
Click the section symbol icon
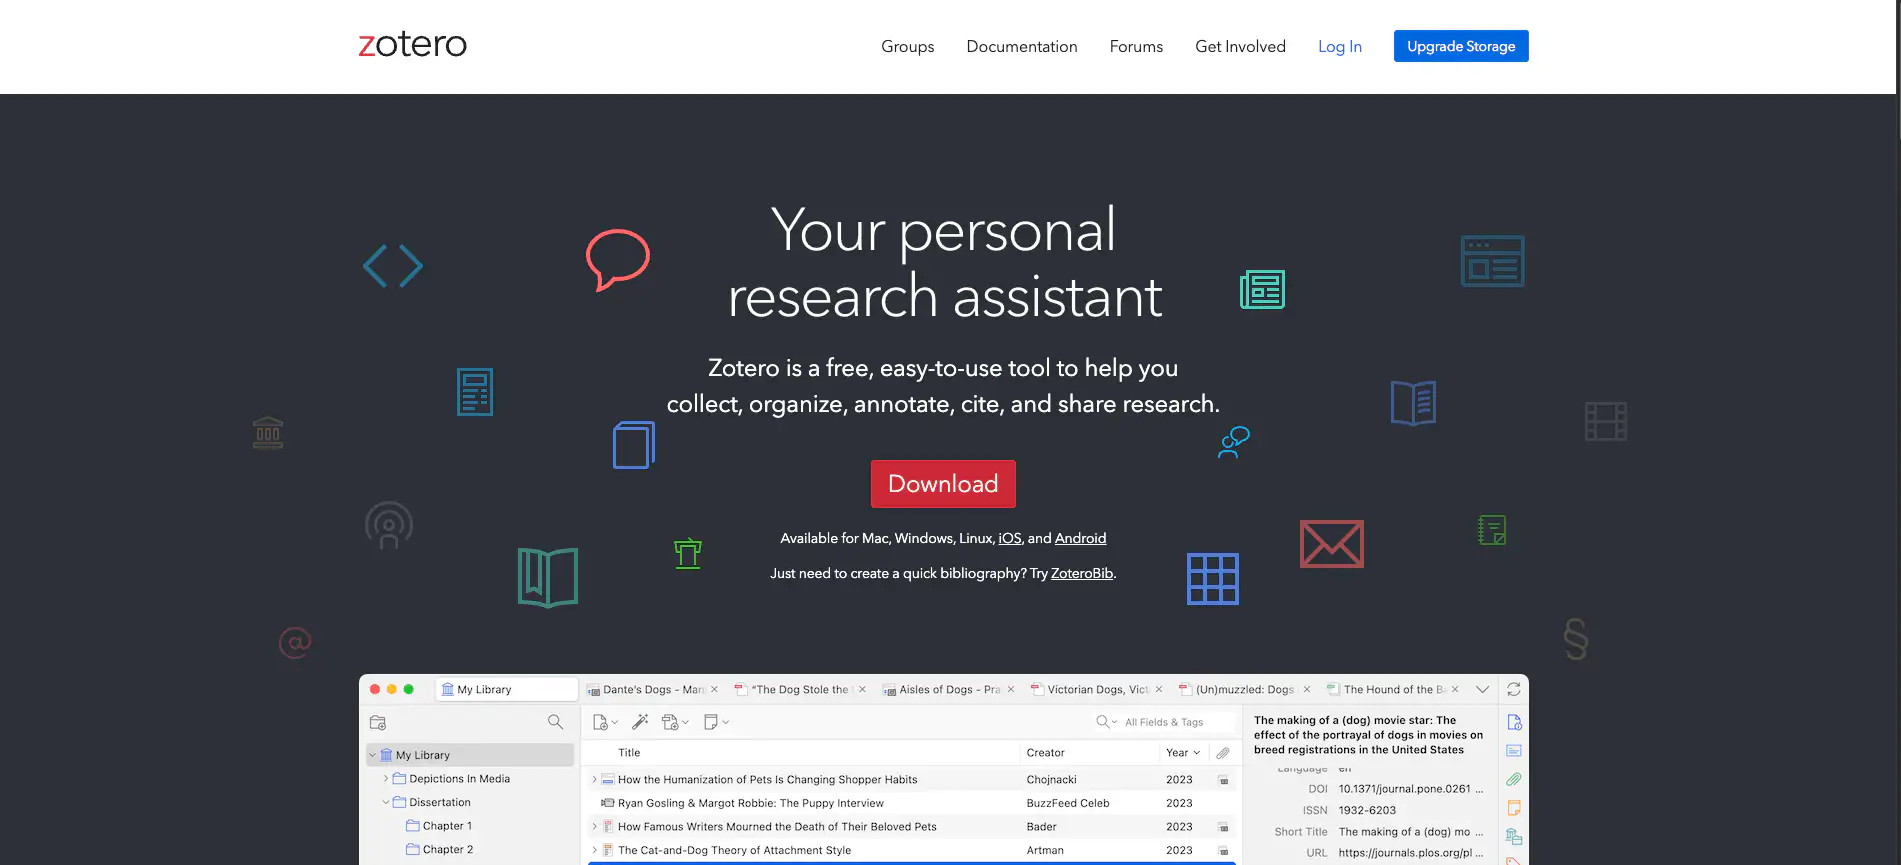[x=1575, y=639]
